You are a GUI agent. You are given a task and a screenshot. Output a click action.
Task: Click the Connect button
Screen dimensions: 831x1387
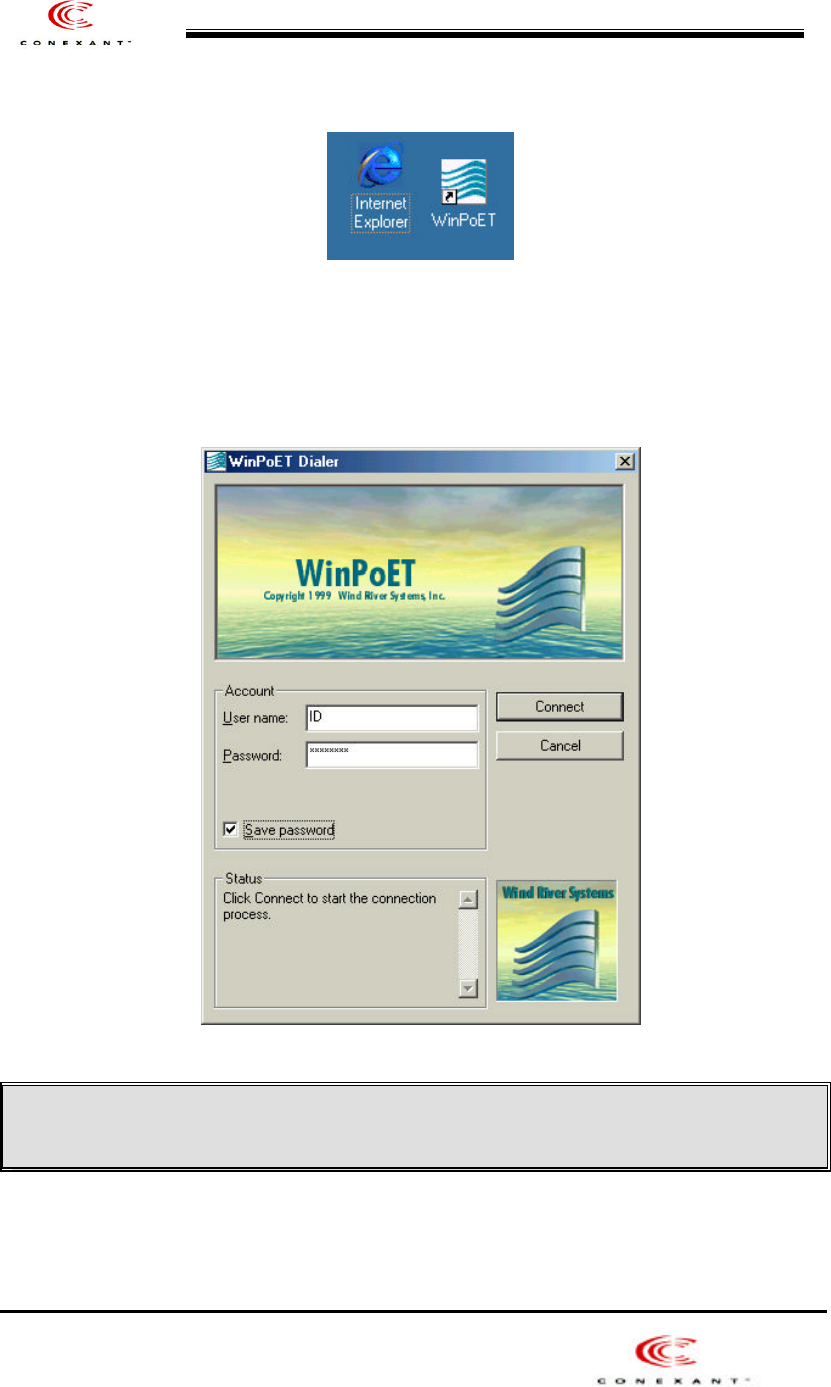pos(560,706)
